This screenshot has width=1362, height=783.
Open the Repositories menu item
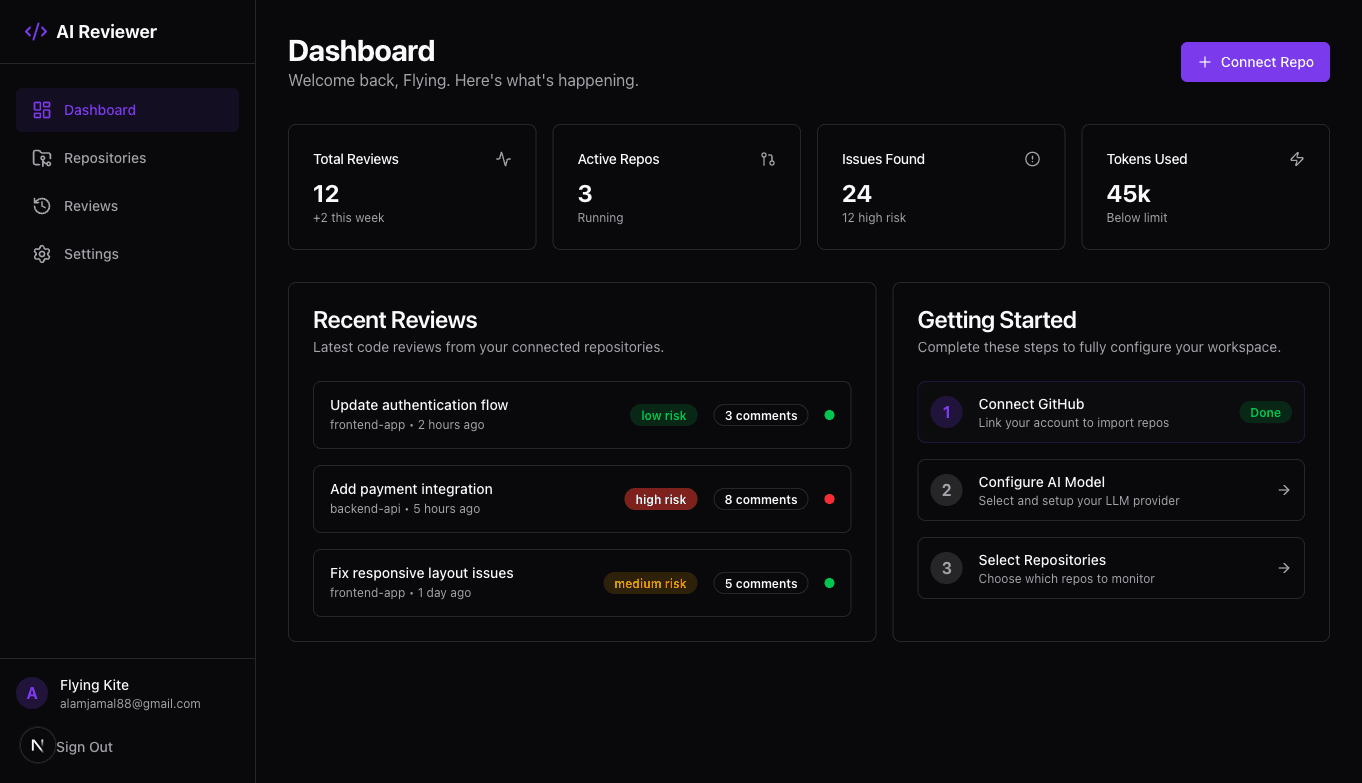coord(127,158)
